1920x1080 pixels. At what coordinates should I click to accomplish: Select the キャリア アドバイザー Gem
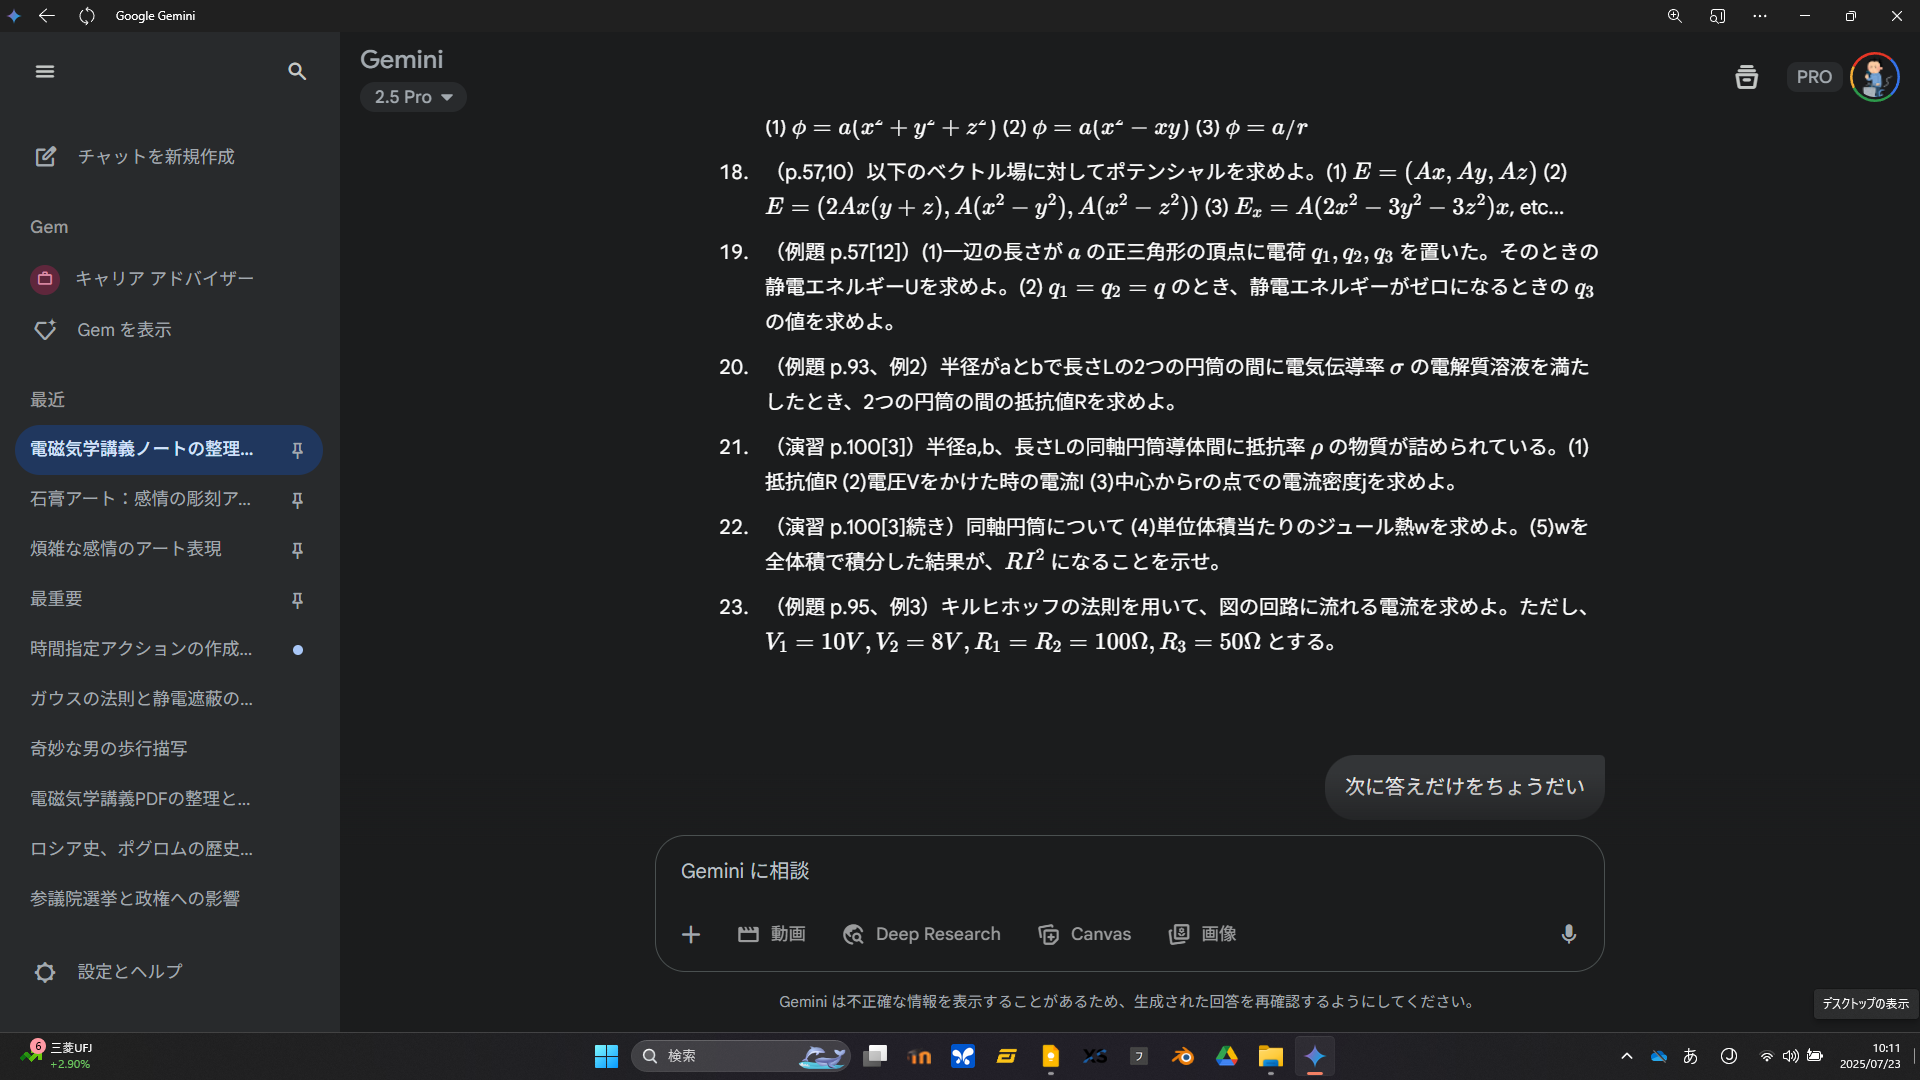[x=165, y=279]
